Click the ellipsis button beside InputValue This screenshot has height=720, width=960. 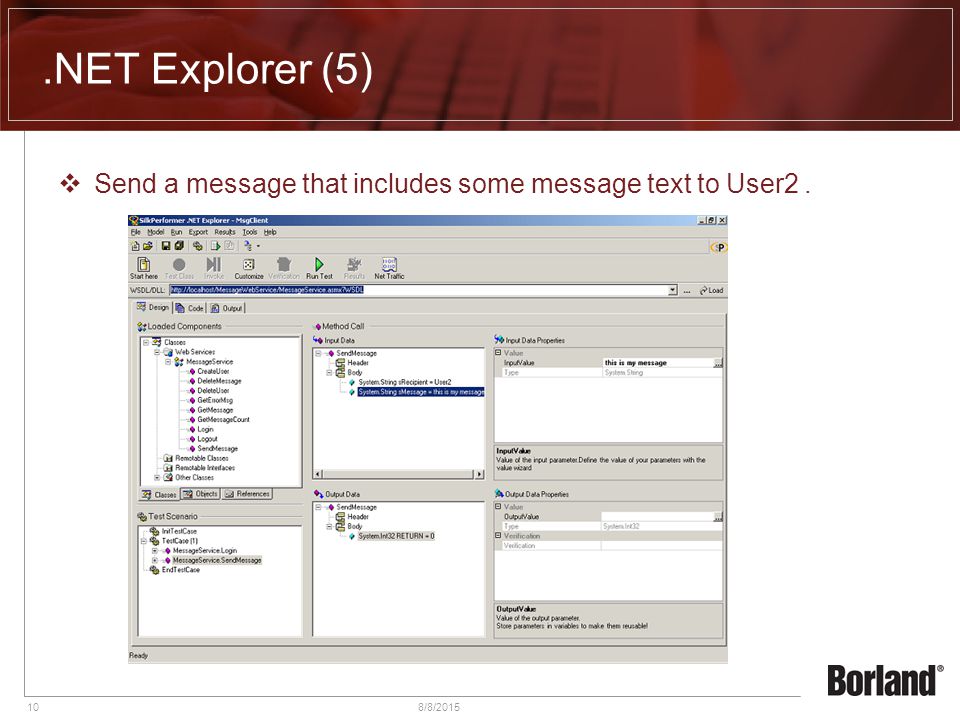[718, 363]
